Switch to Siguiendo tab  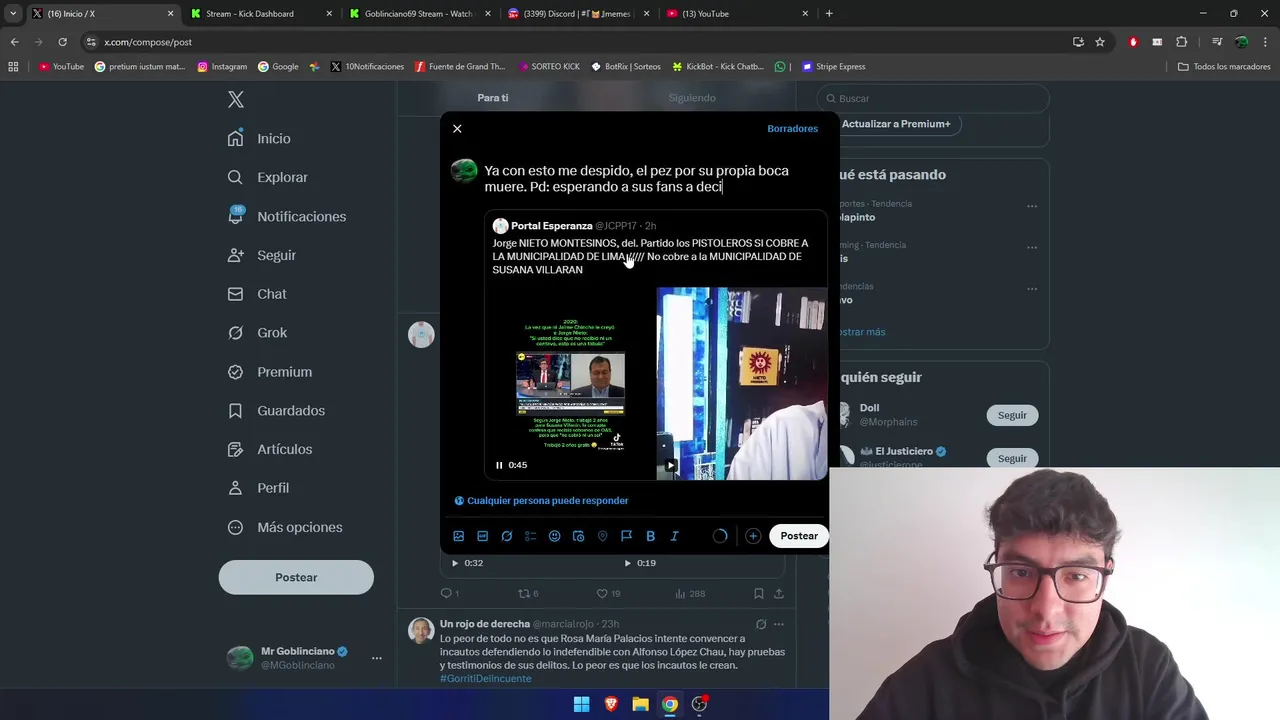pyautogui.click(x=692, y=98)
